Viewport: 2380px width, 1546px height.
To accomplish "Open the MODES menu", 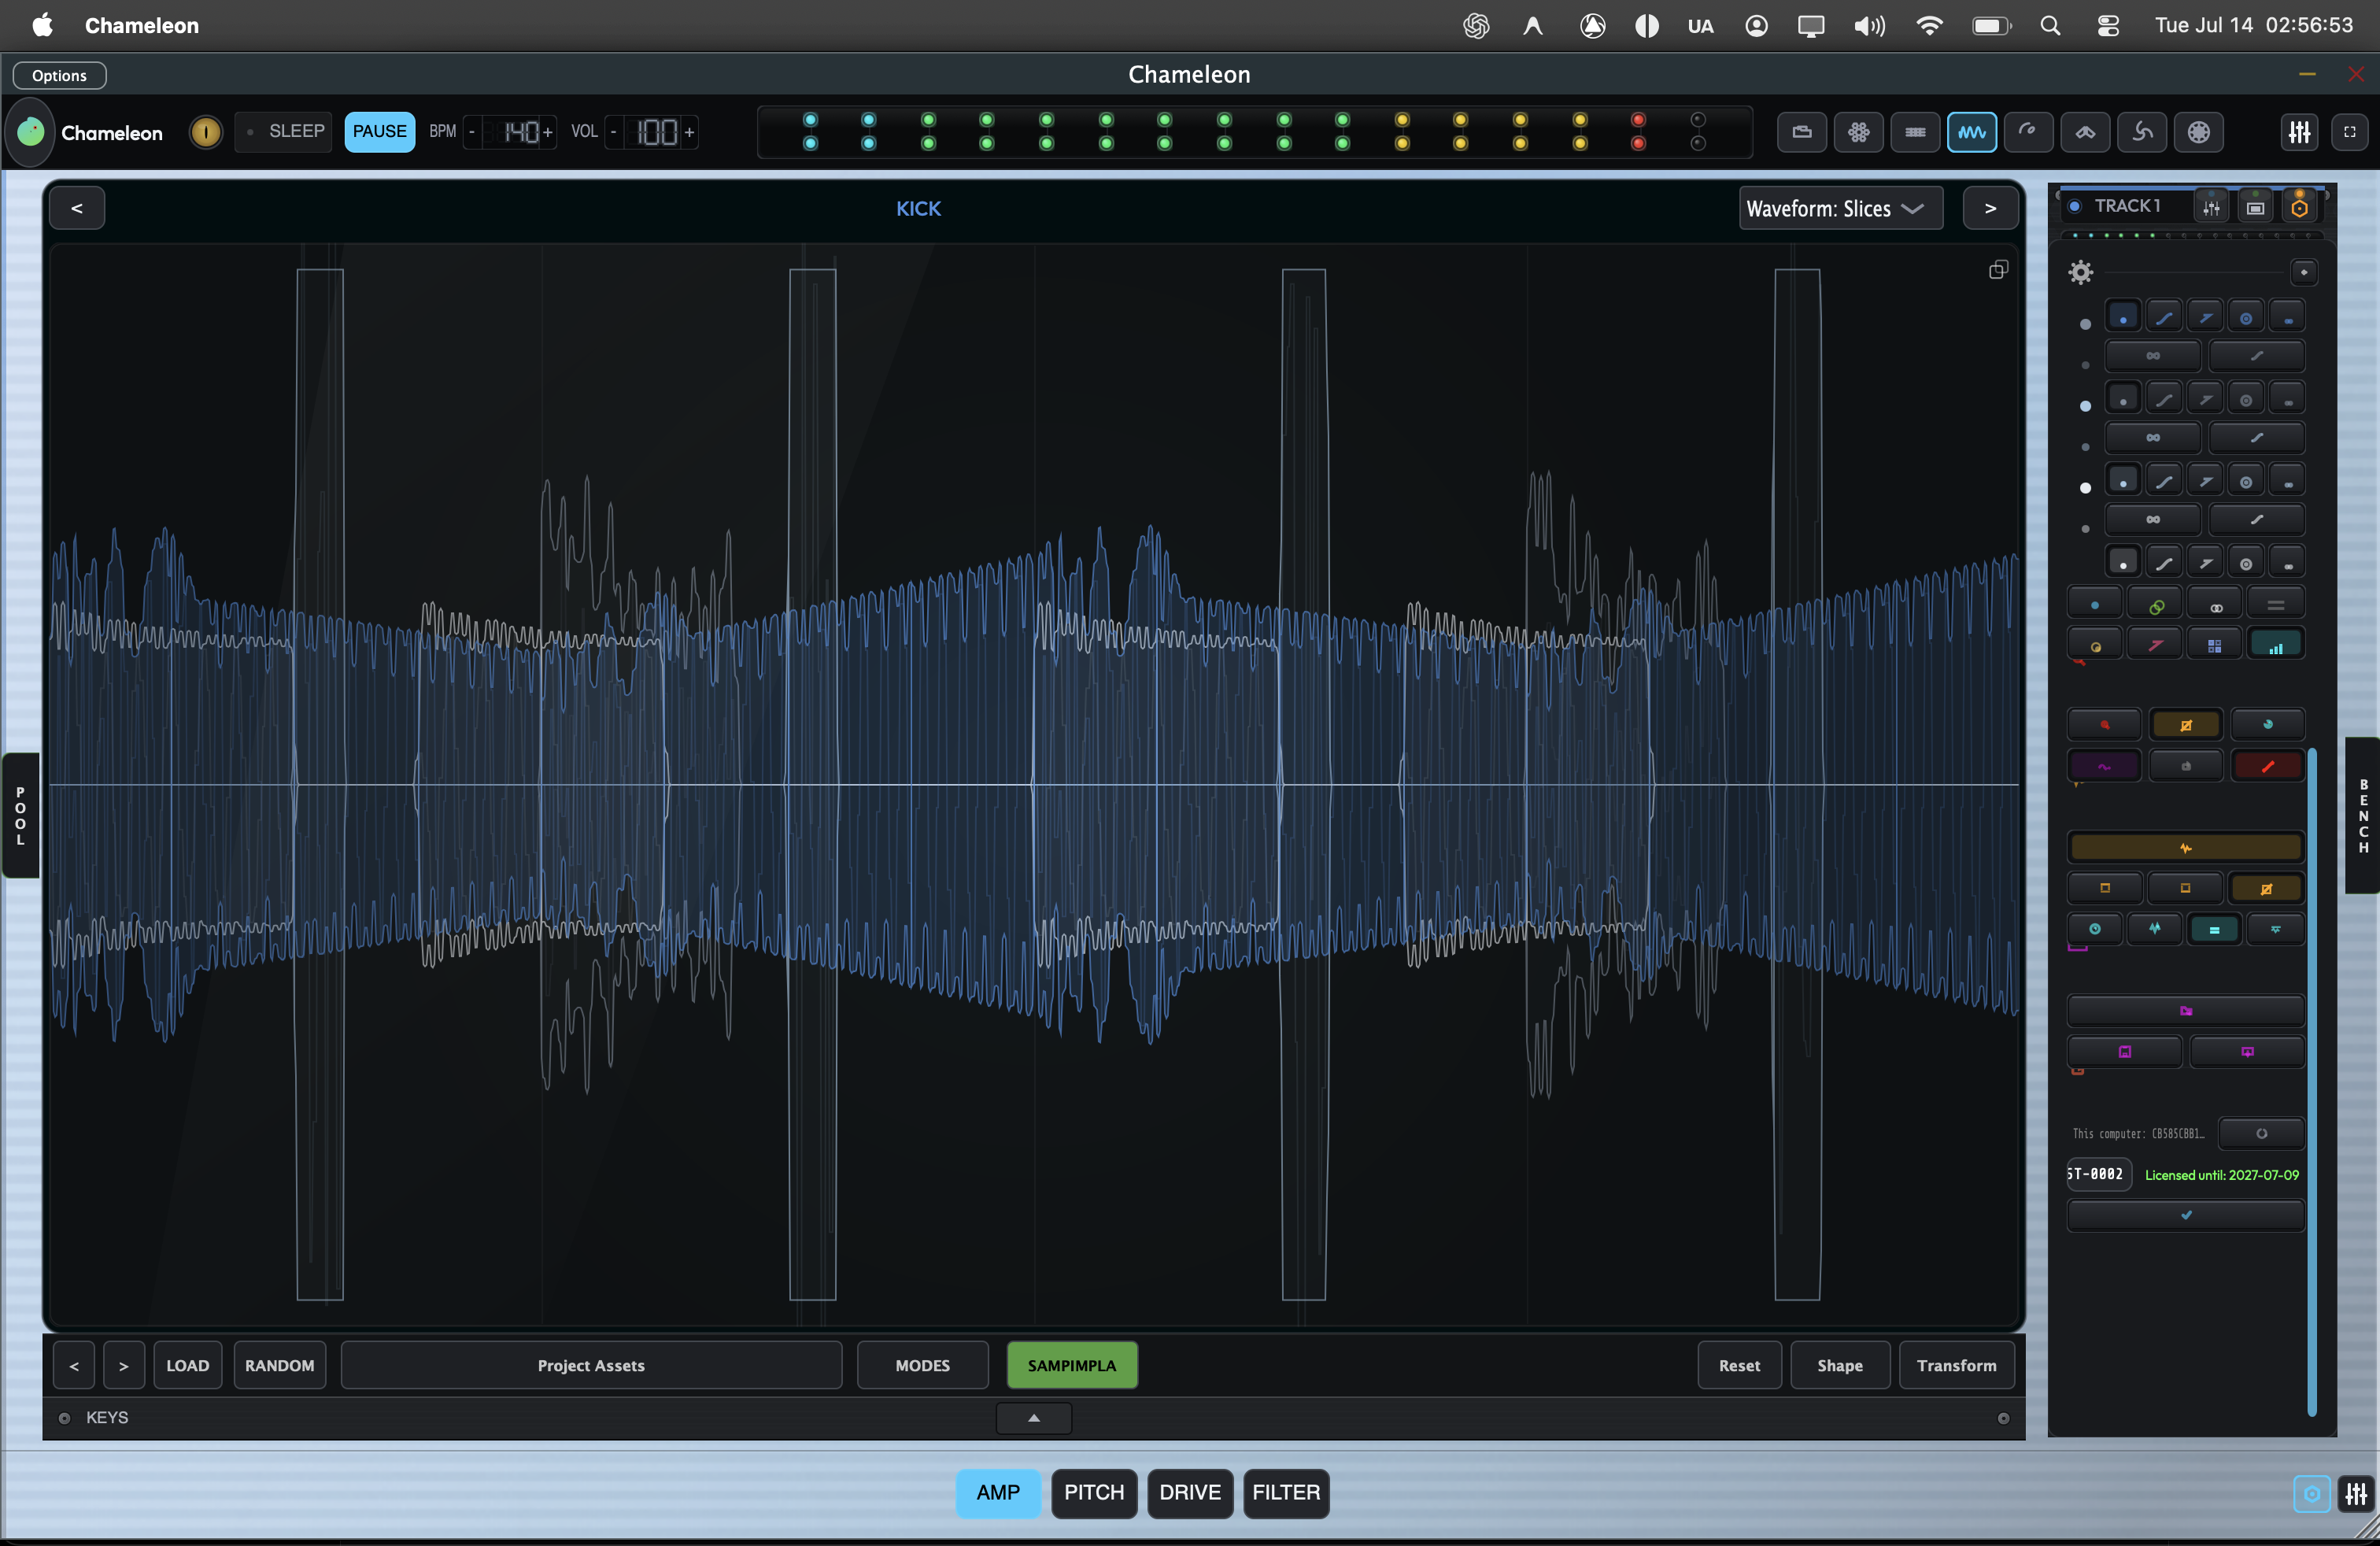I will tap(922, 1366).
